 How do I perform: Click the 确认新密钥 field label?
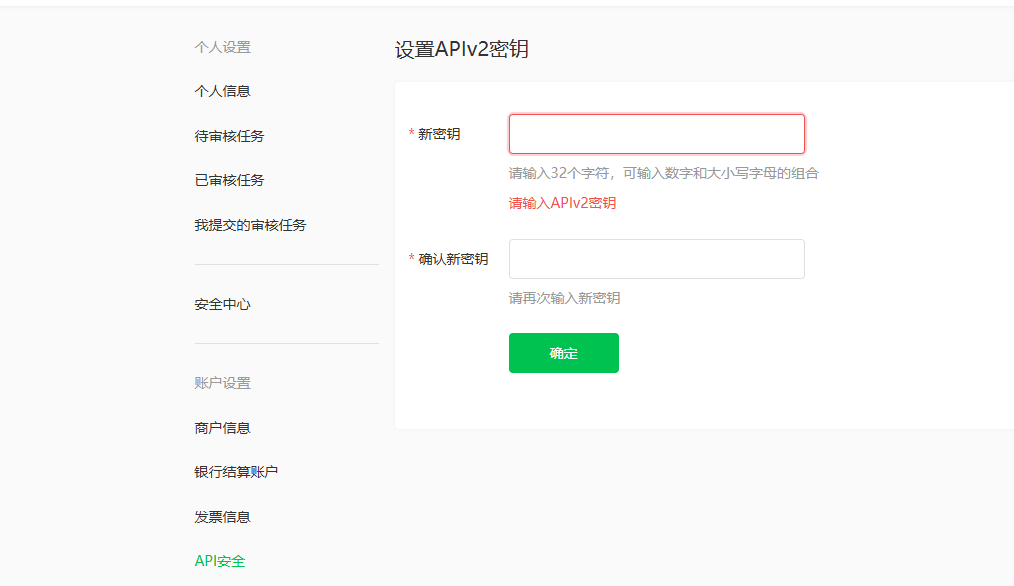453,259
